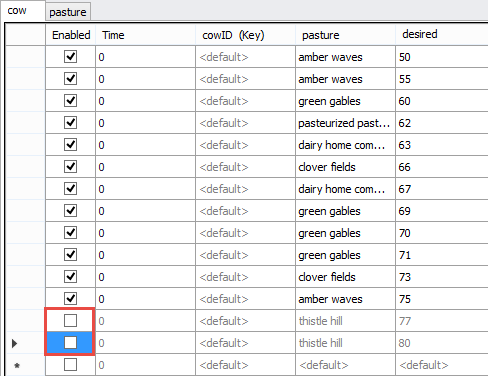Click clover fields cell in desired 66 row
This screenshot has width=488, height=376.
(x=345, y=167)
